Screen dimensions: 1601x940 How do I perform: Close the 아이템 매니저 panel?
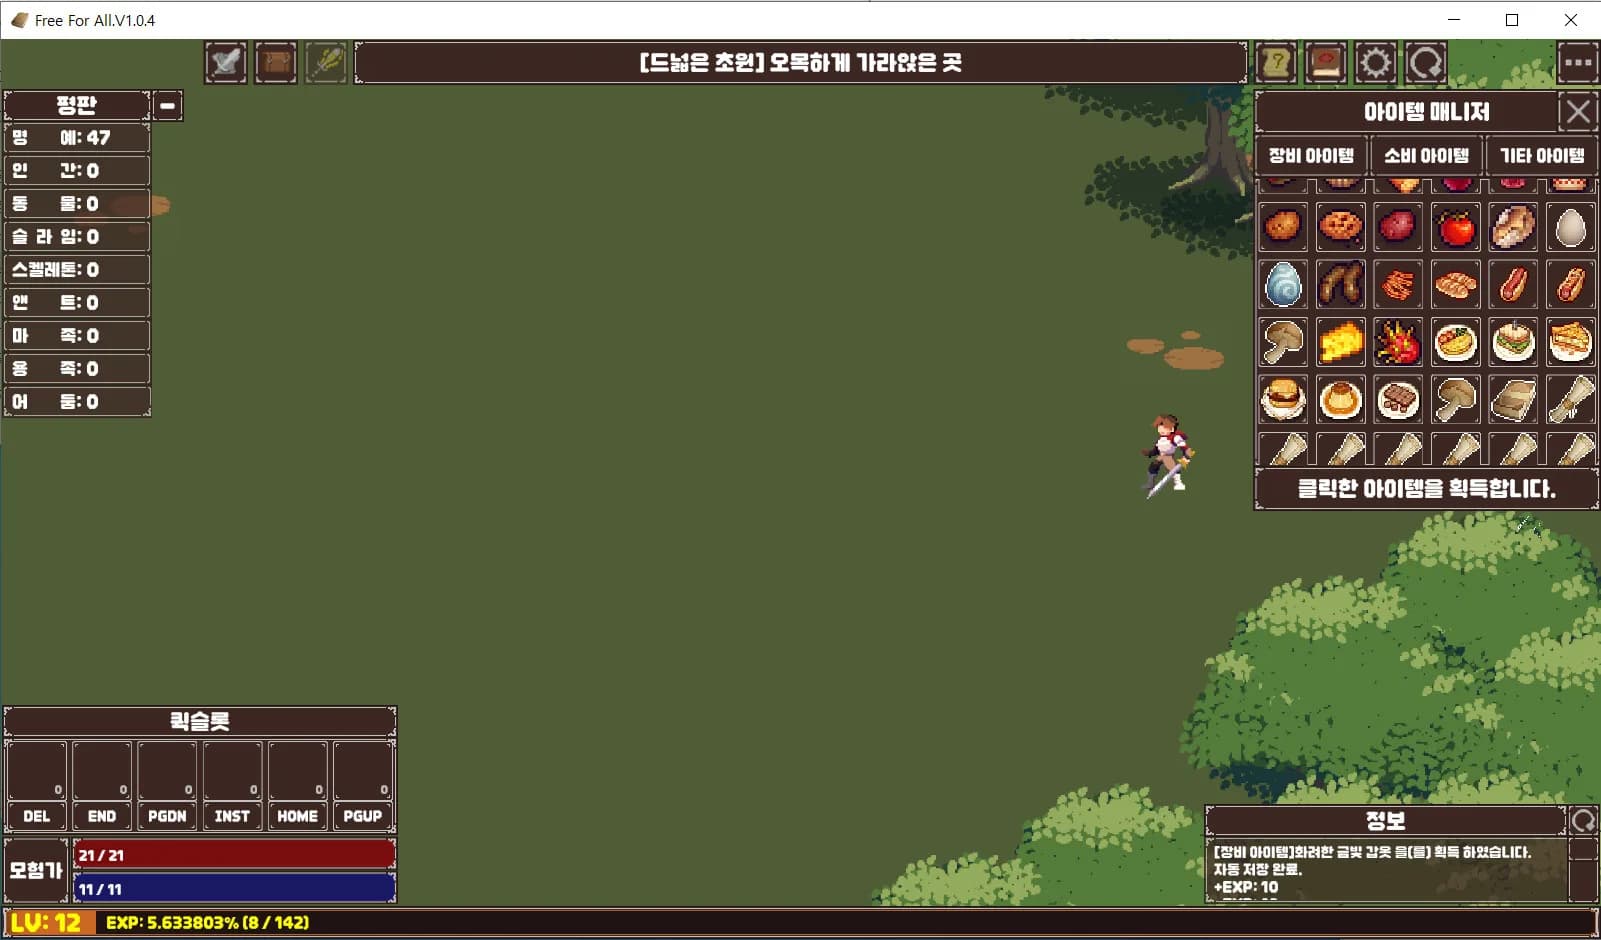point(1578,111)
